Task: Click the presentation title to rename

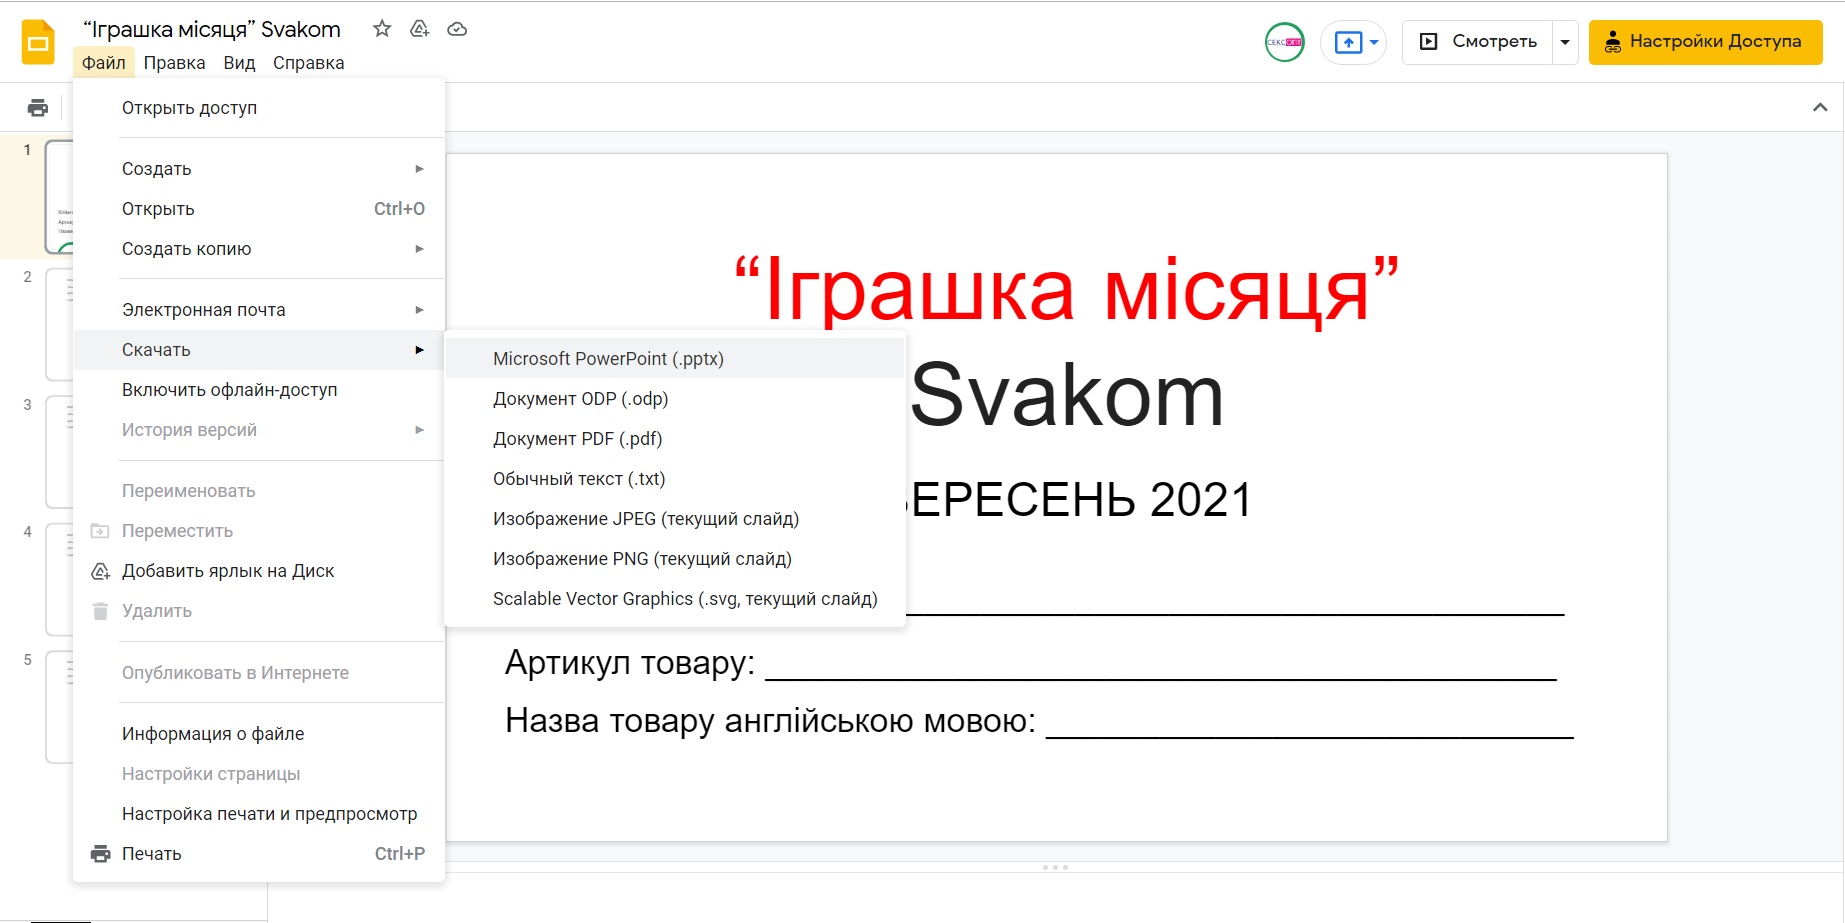Action: (211, 29)
